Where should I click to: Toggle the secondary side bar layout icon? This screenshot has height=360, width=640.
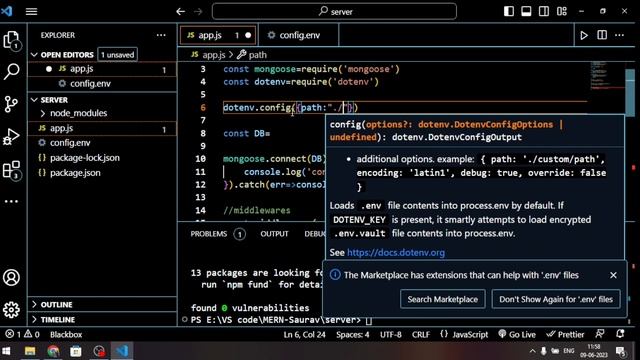pyautogui.click(x=544, y=11)
